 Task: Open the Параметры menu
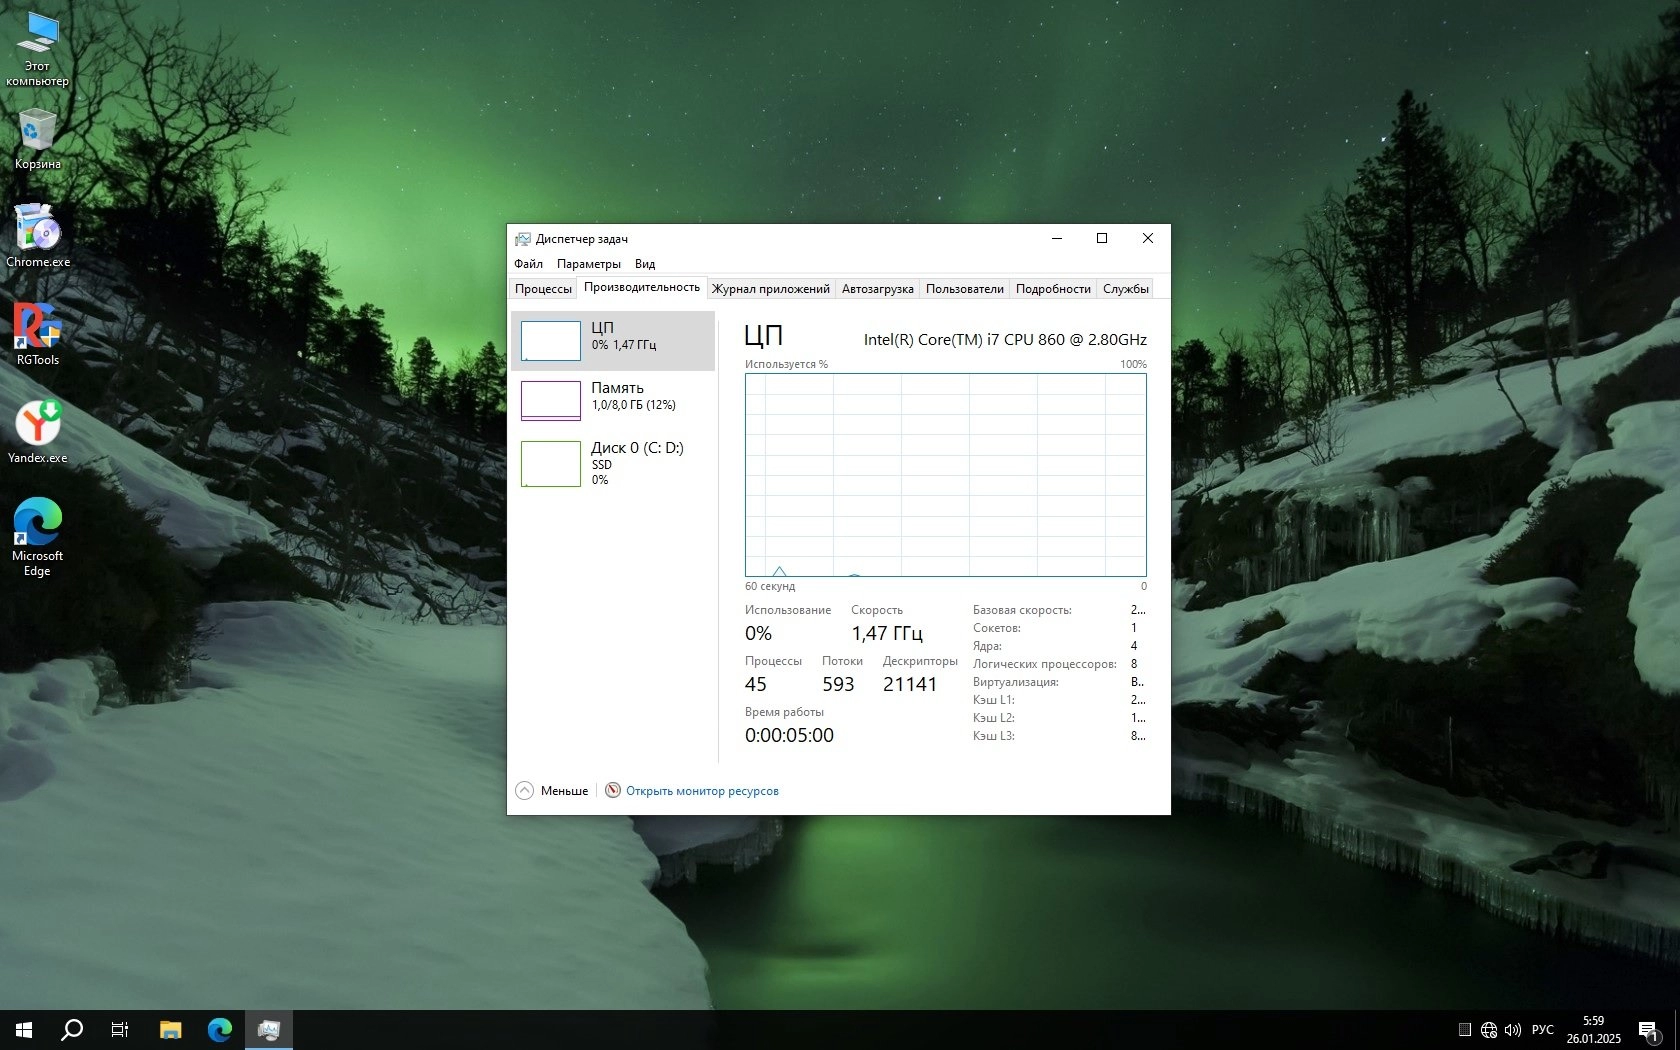tap(588, 264)
